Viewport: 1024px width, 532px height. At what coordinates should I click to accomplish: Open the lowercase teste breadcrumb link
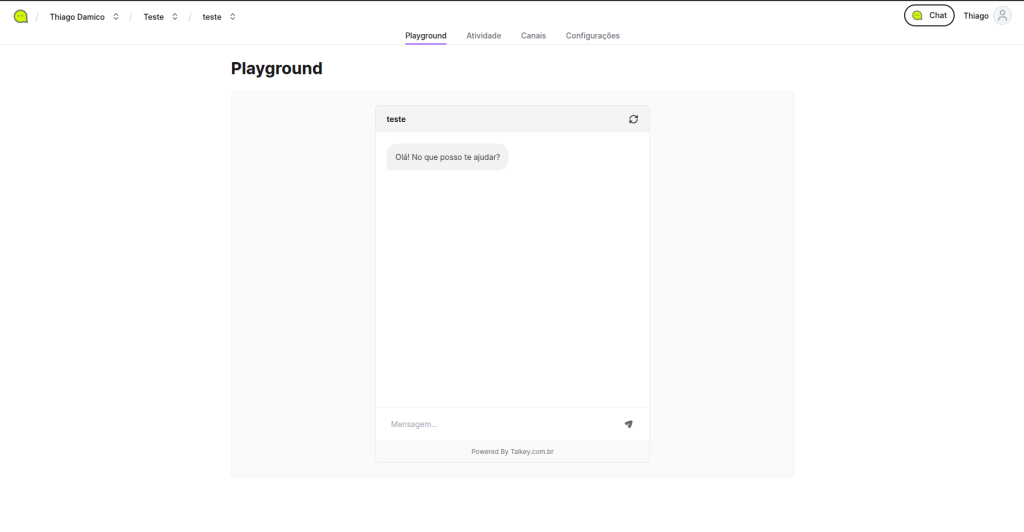[211, 17]
